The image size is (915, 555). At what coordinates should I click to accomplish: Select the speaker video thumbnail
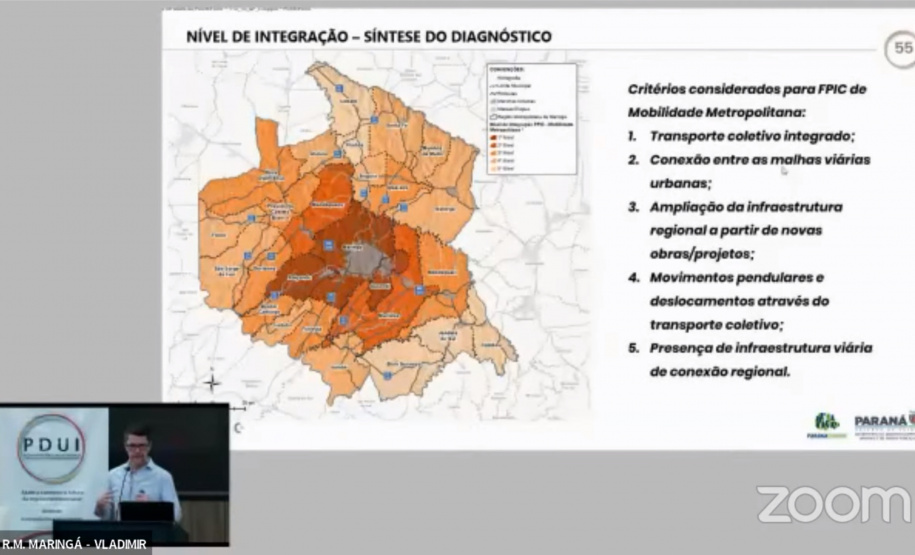click(114, 475)
